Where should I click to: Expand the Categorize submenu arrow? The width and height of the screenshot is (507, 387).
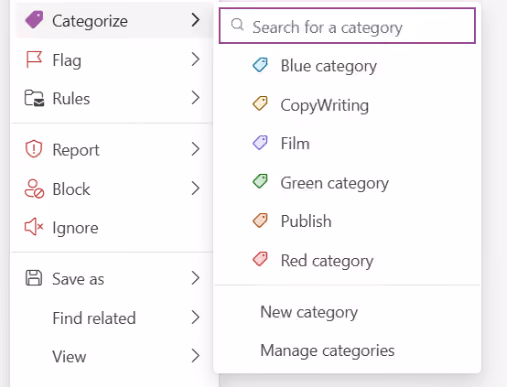tap(195, 20)
